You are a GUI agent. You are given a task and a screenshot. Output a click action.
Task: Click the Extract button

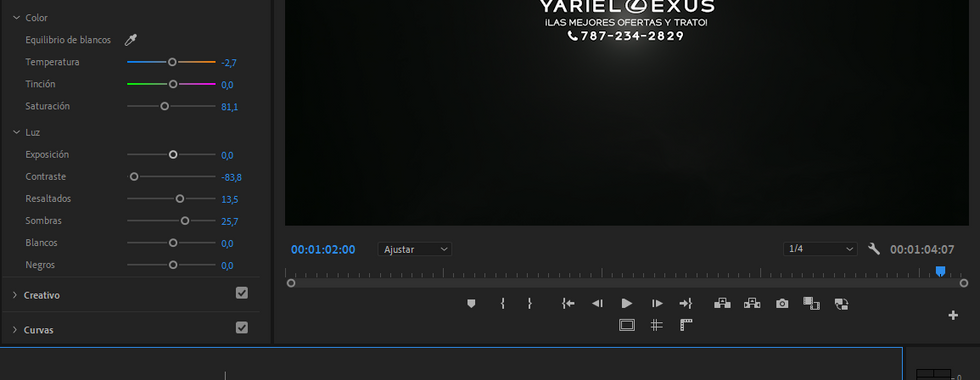pyautogui.click(x=752, y=304)
